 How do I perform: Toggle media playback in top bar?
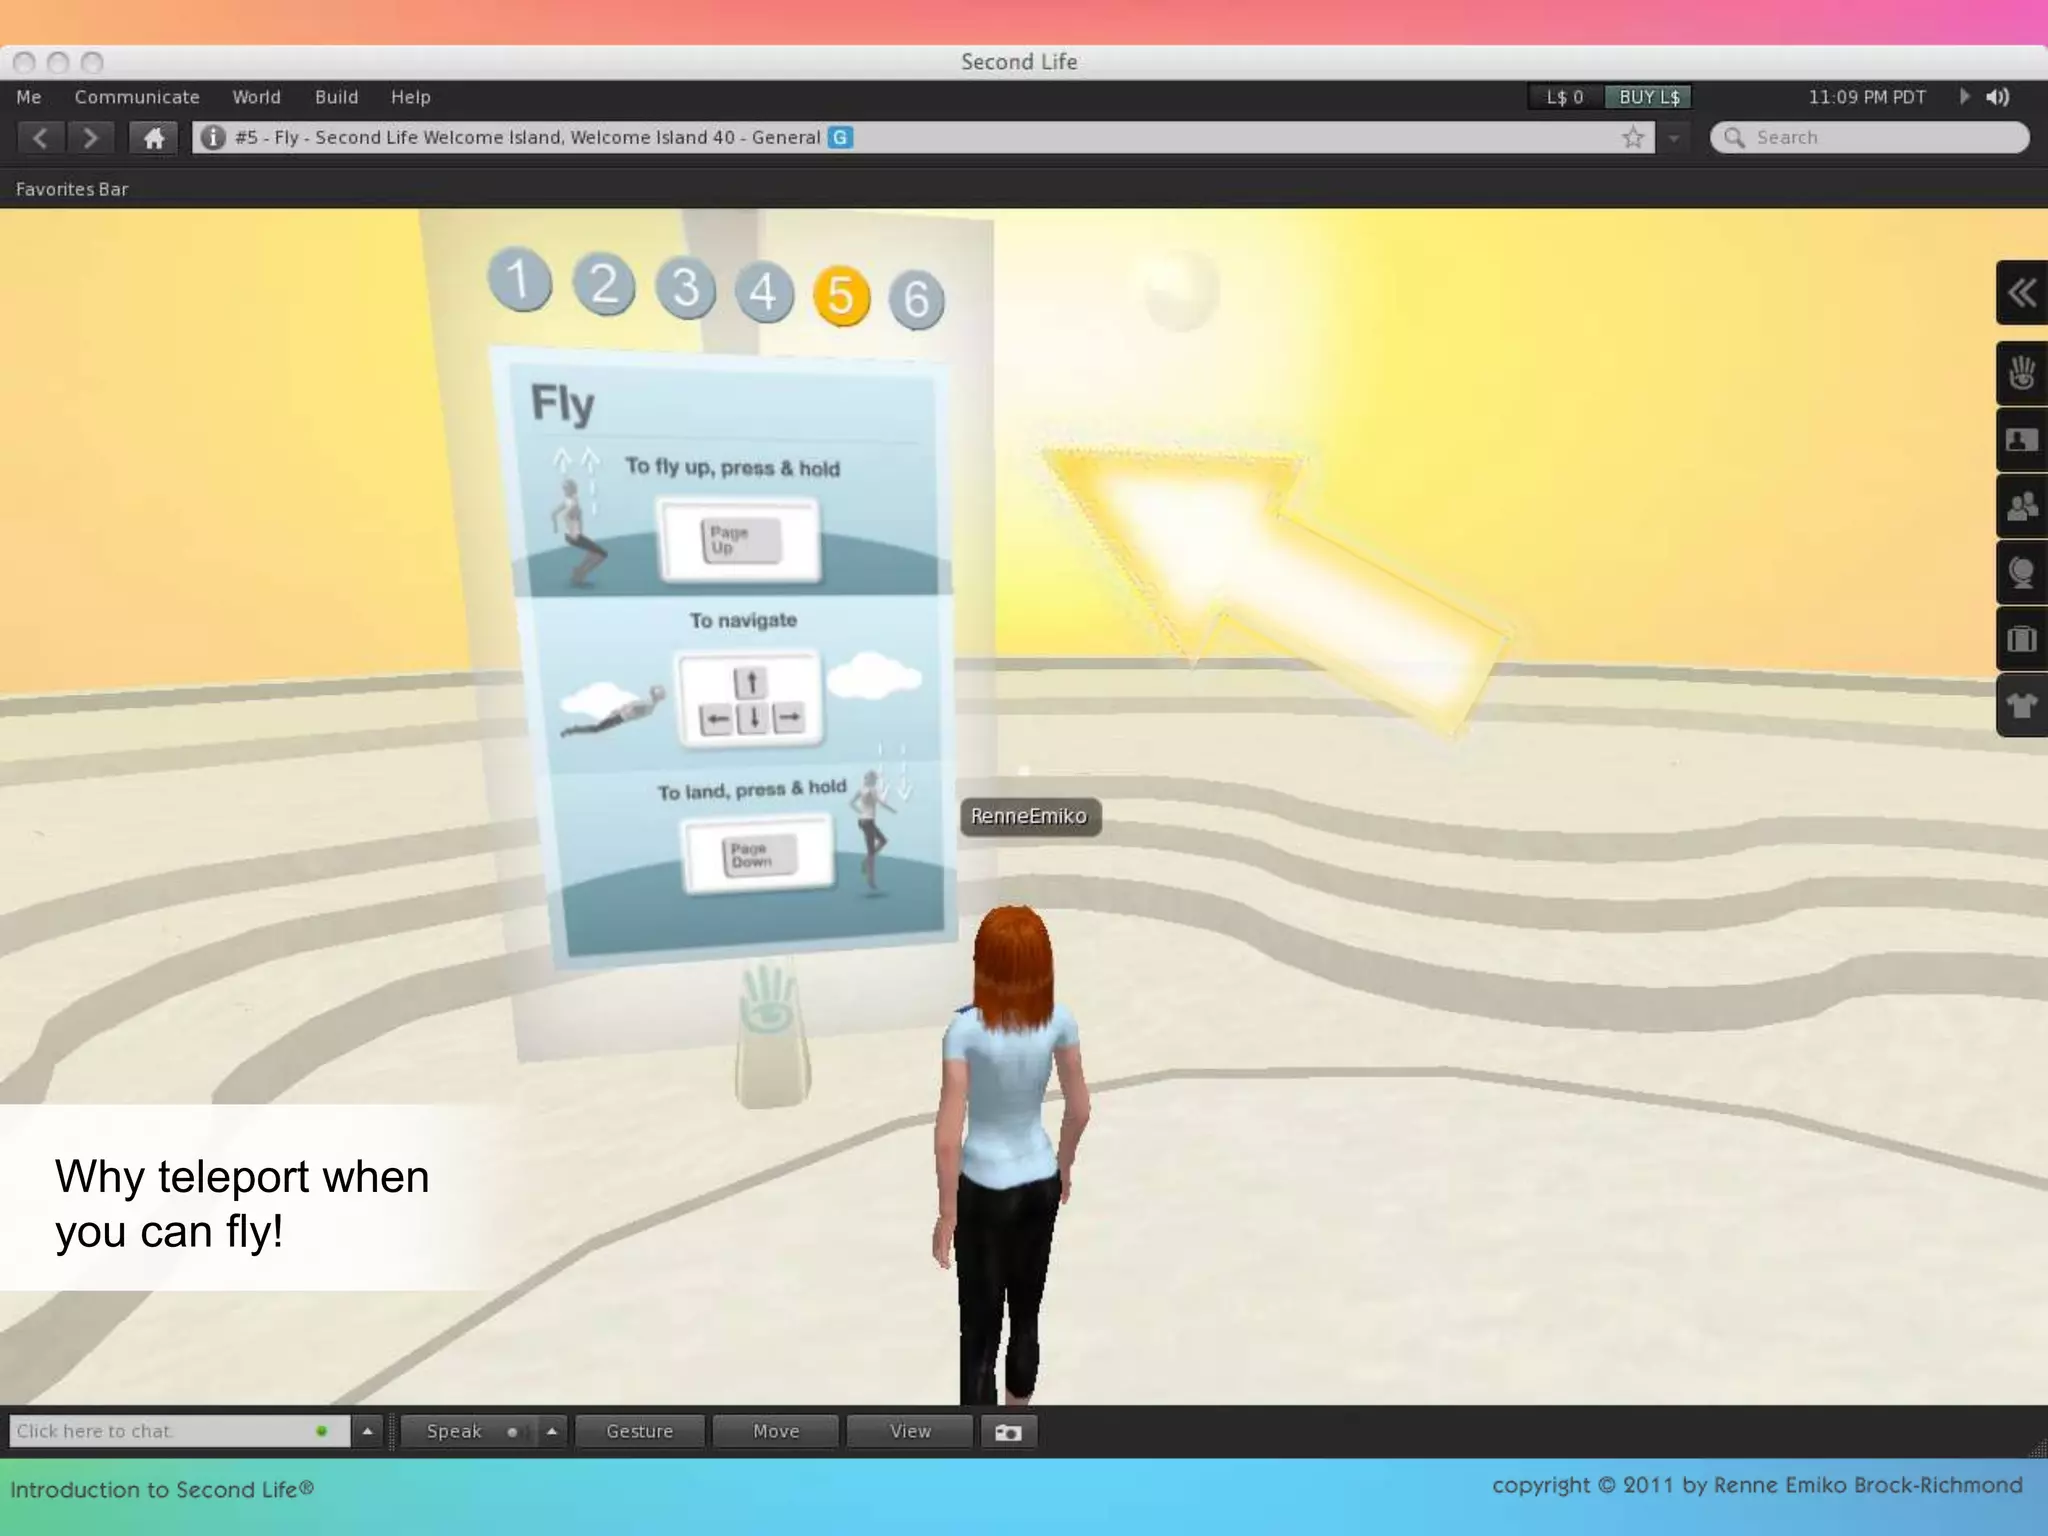click(x=1964, y=97)
